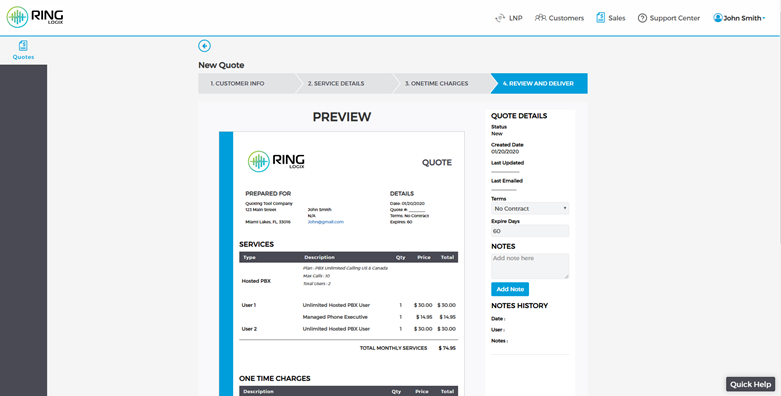Viewport: 781px width, 396px height.
Task: Click the RingLogix logo in quote preview
Action: pos(276,161)
